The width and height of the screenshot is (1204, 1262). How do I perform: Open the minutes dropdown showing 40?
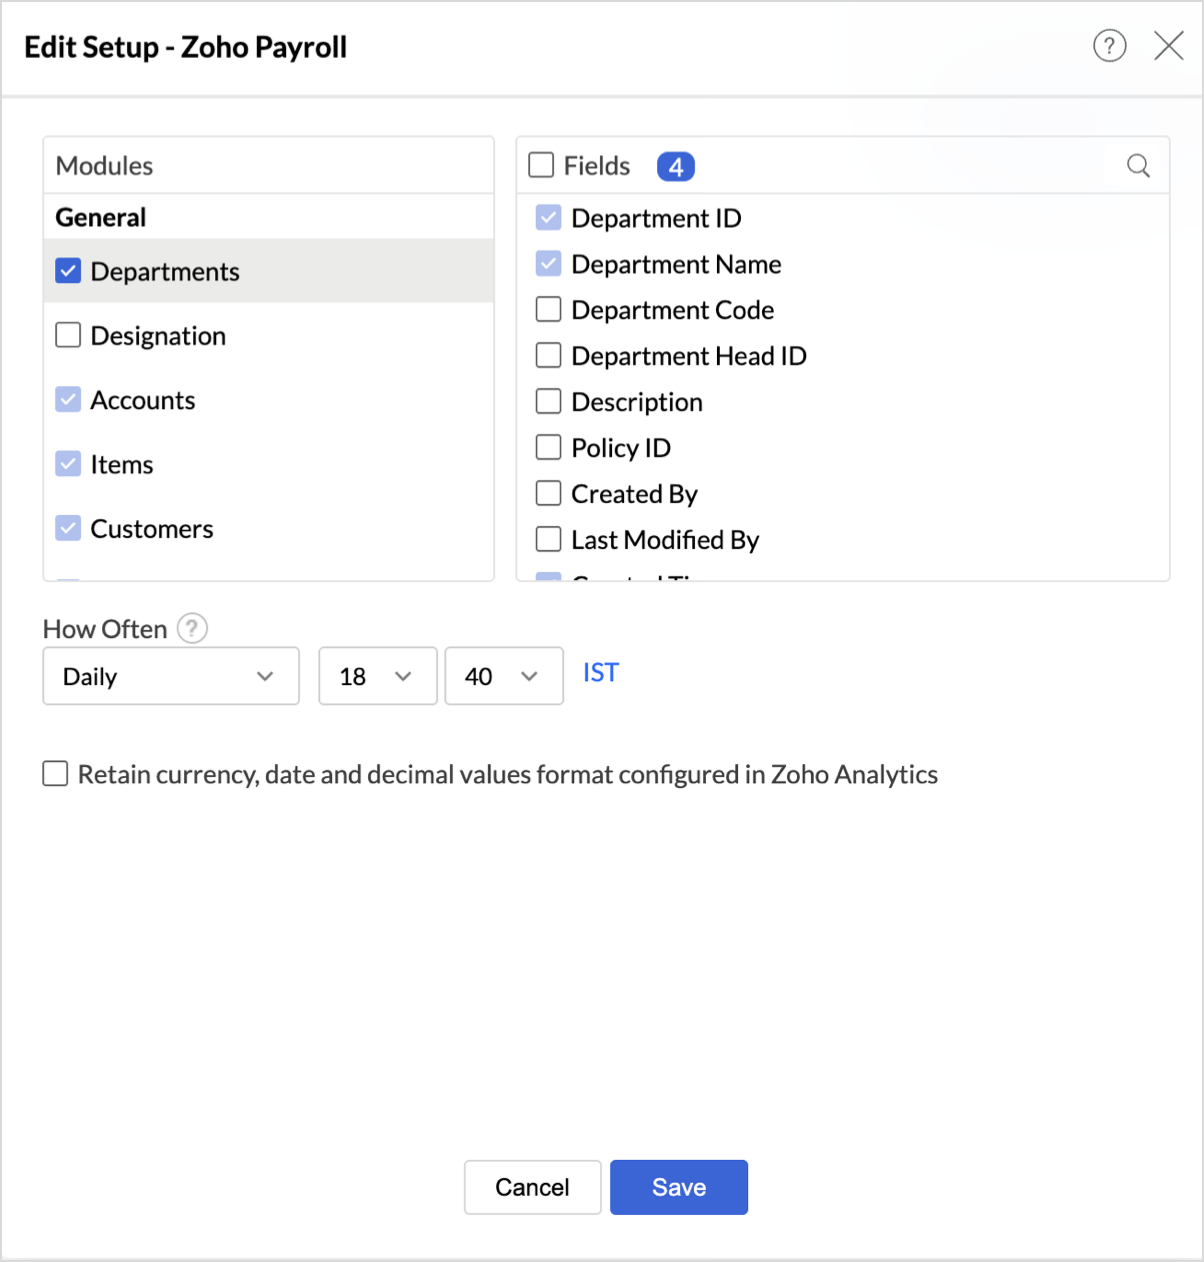[x=503, y=677]
